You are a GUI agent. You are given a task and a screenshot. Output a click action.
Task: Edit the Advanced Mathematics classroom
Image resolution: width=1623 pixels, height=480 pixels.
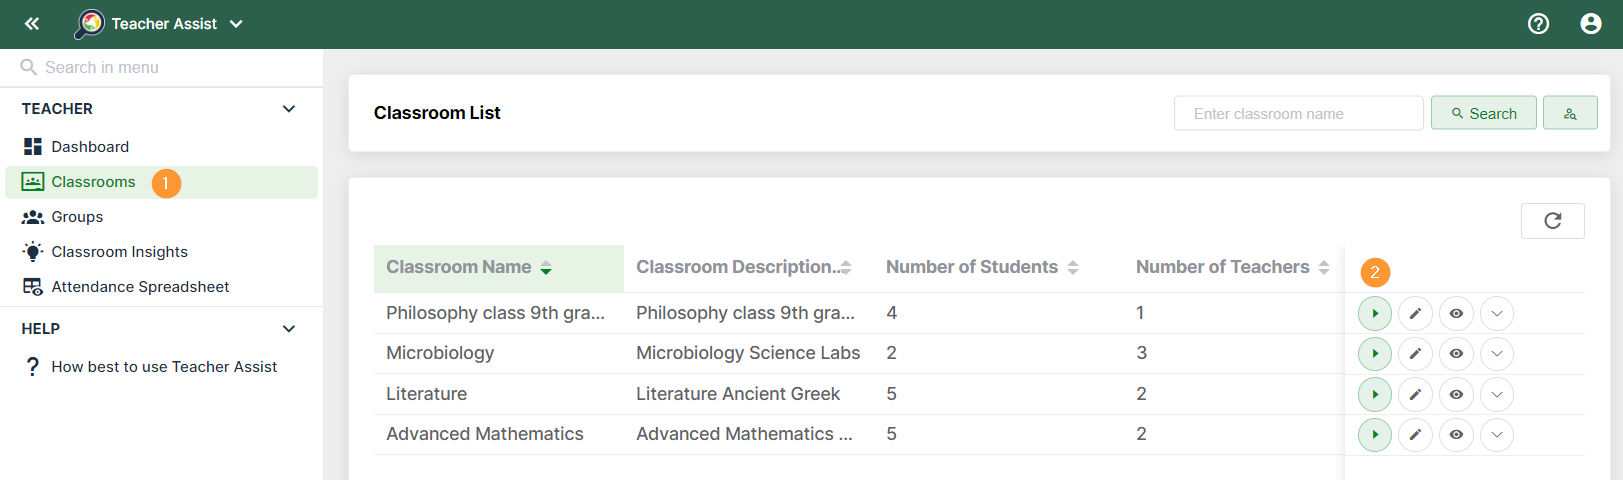pos(1415,435)
